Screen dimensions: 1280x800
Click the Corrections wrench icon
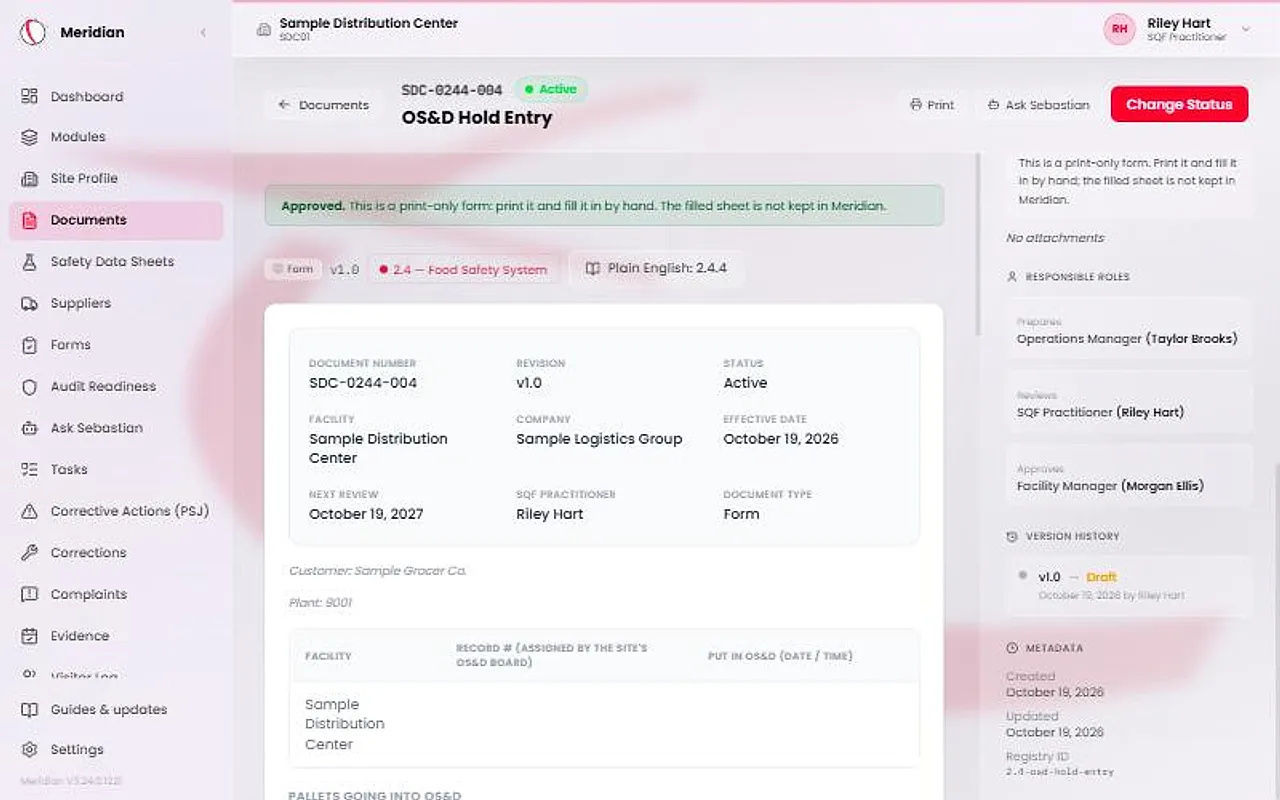[30, 553]
